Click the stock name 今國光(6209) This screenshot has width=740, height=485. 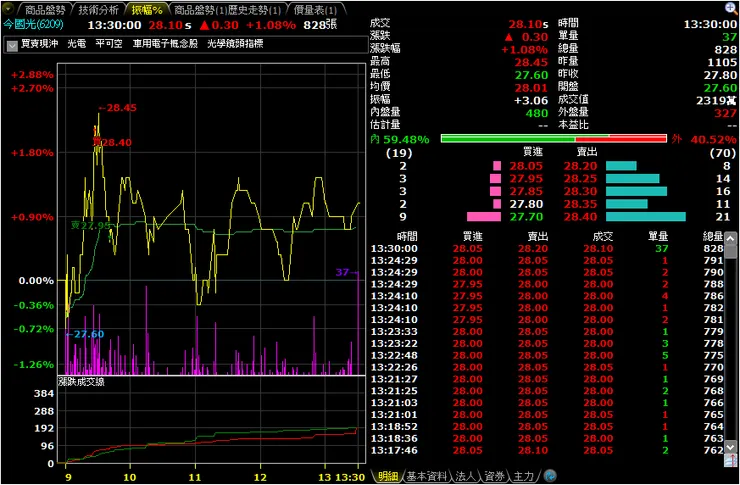tap(34, 25)
